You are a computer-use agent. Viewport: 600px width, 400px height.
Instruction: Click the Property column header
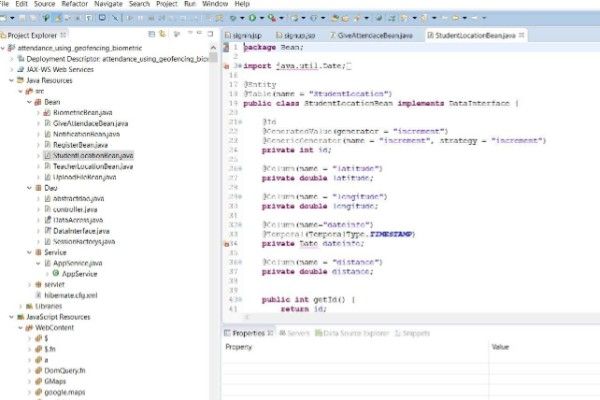(238, 347)
